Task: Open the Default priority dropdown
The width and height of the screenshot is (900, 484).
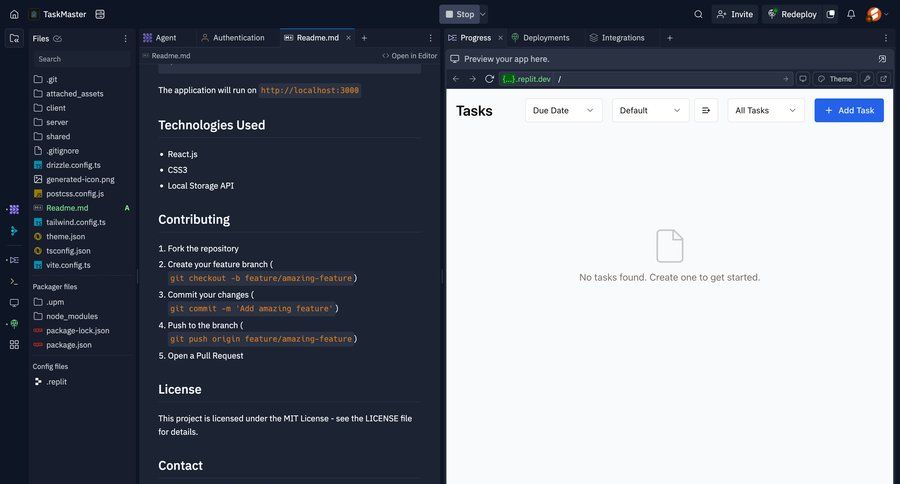Action: pos(650,110)
